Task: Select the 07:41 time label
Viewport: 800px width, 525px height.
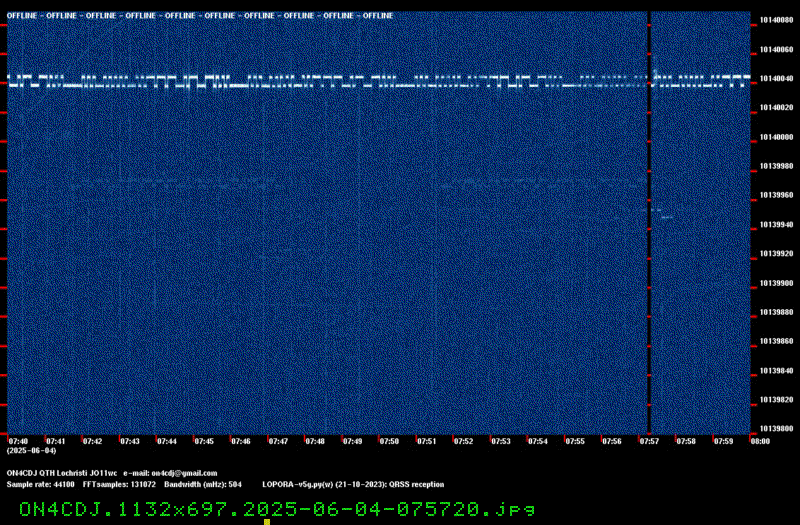Action: click(56, 441)
